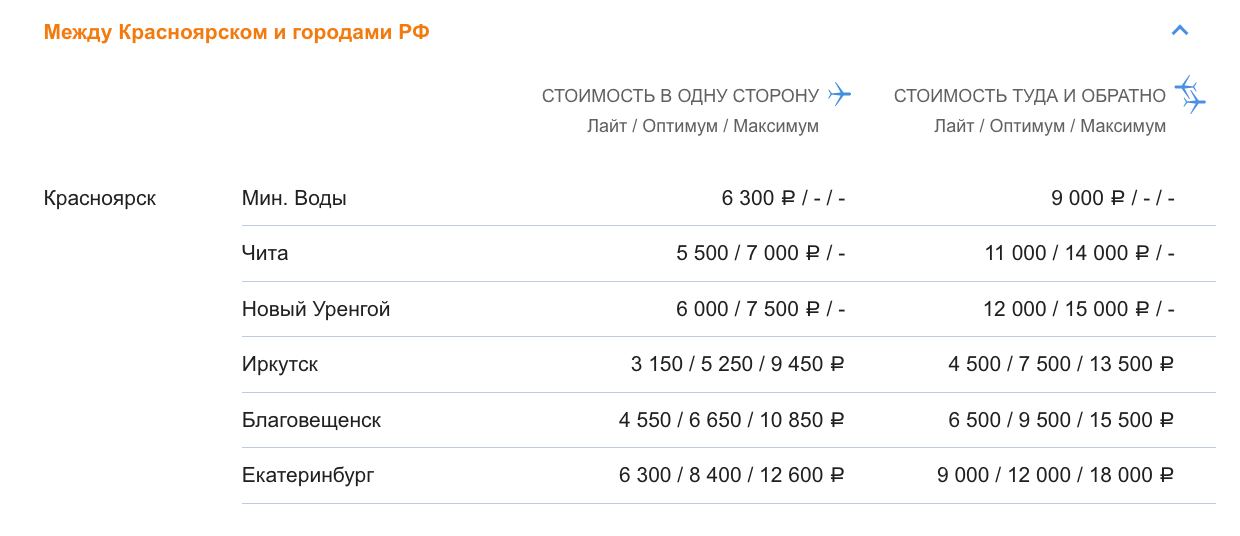Collapse the section with the chevron arrow
The height and width of the screenshot is (536, 1240).
[1180, 30]
